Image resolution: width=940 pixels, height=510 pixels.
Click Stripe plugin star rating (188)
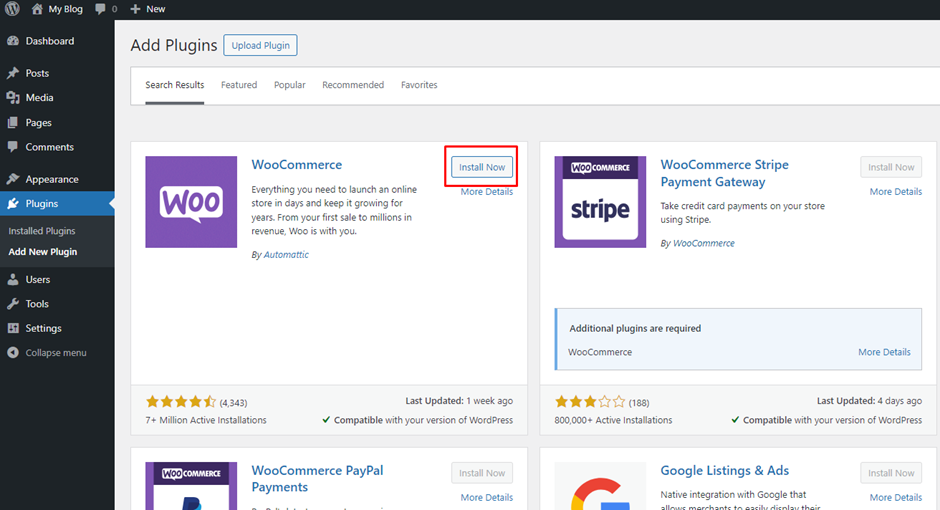pos(602,402)
